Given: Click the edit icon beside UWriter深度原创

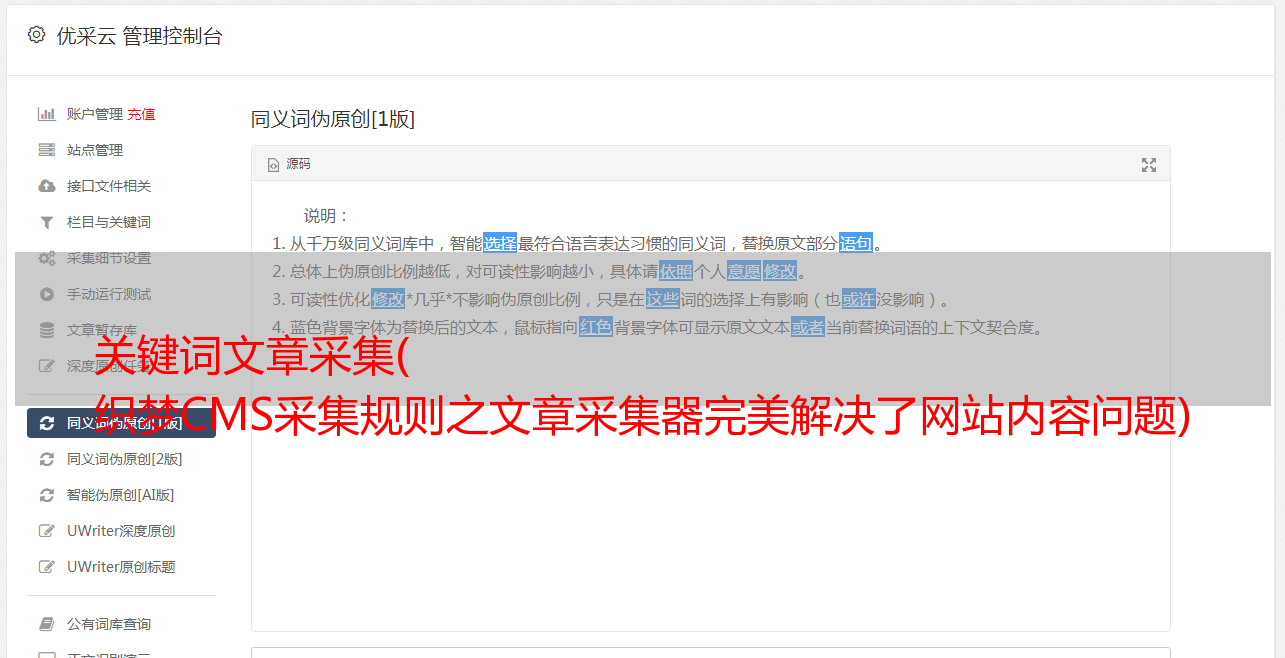Looking at the screenshot, I should click(x=46, y=531).
